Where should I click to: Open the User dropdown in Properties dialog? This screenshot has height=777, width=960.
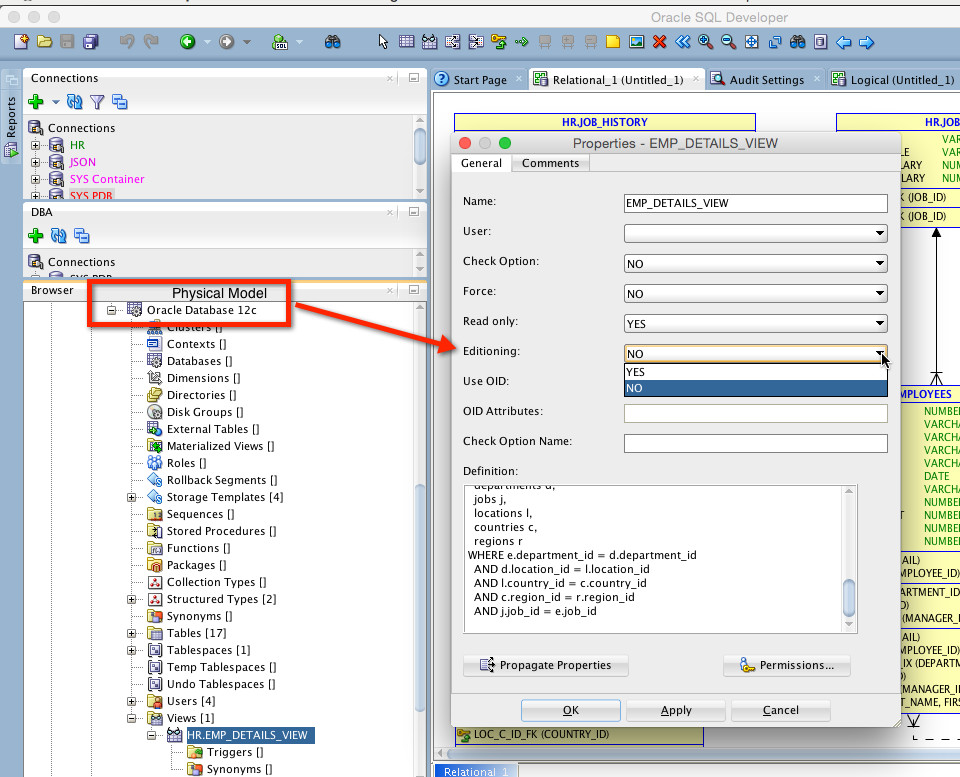(x=879, y=233)
